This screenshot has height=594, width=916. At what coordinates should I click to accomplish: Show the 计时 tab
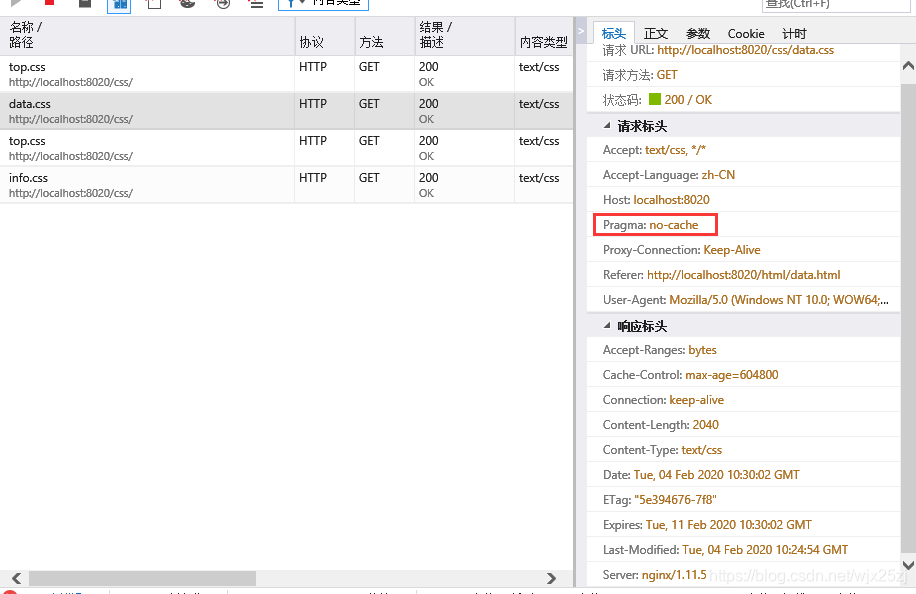(794, 33)
